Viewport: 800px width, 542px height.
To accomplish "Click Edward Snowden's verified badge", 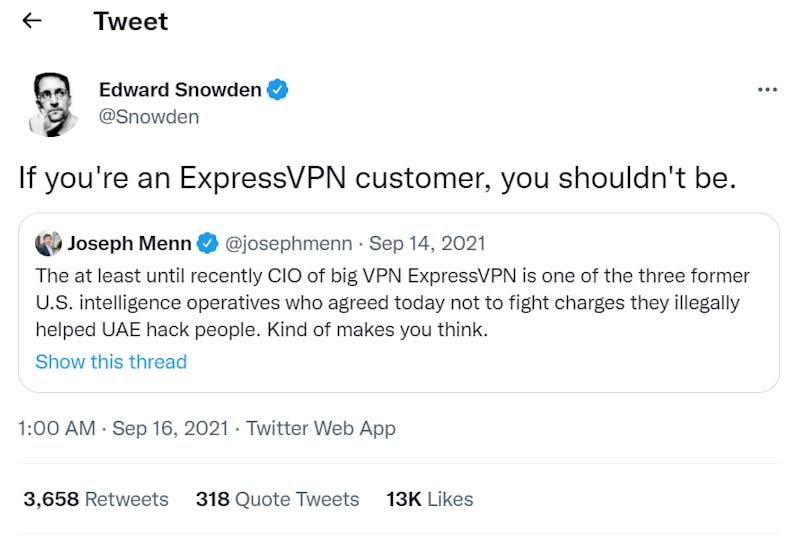I will (x=278, y=90).
